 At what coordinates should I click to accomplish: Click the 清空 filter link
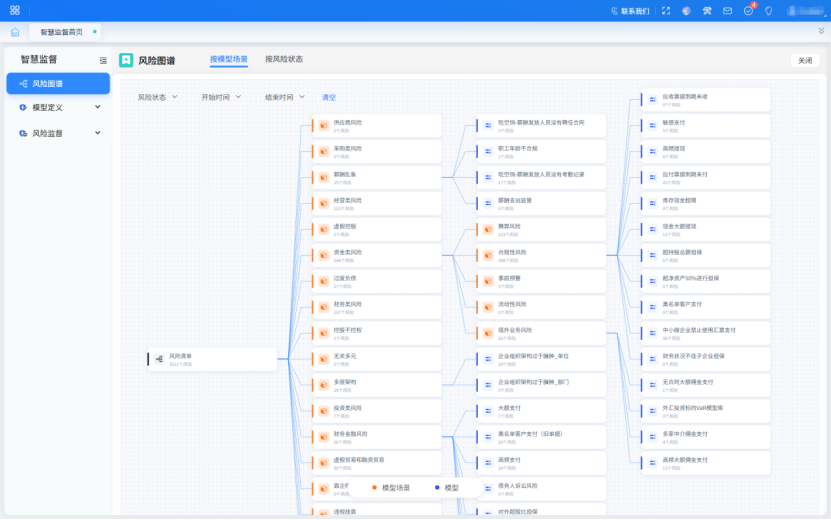tap(329, 98)
